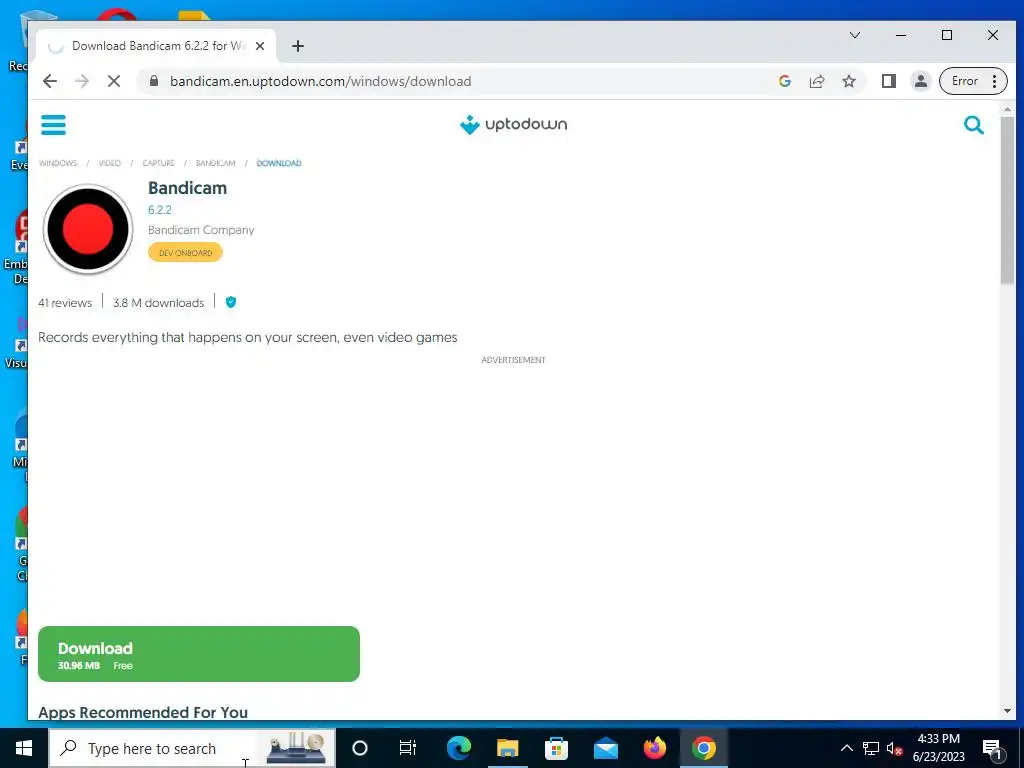Click the verified shield badge icon
The image size is (1024, 768).
tap(231, 302)
